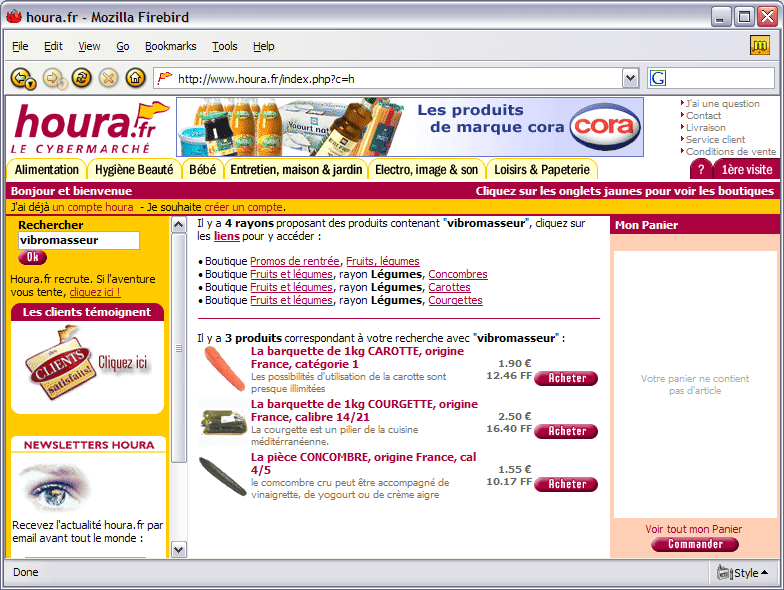This screenshot has width=784, height=590.
Task: Open the Carottes rayon link
Action: click(449, 287)
